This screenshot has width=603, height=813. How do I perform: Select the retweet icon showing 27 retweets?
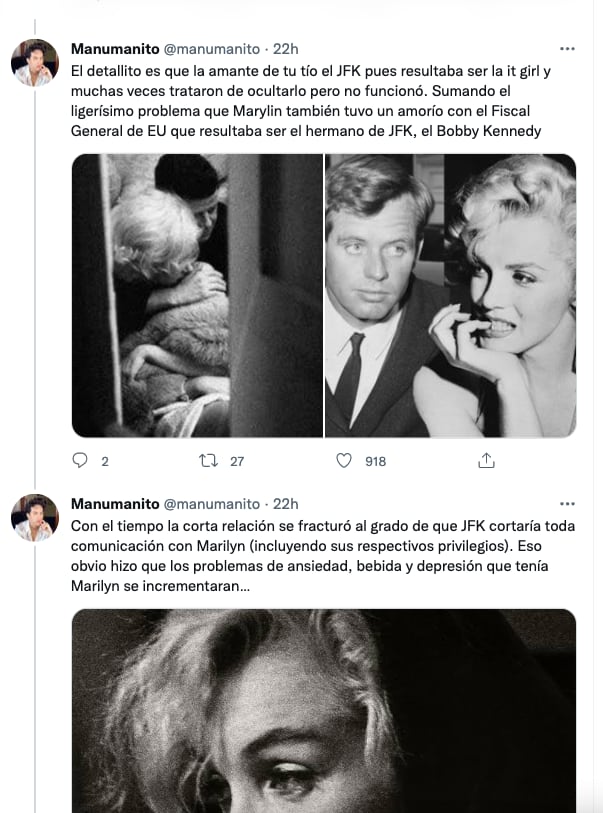pyautogui.click(x=209, y=460)
